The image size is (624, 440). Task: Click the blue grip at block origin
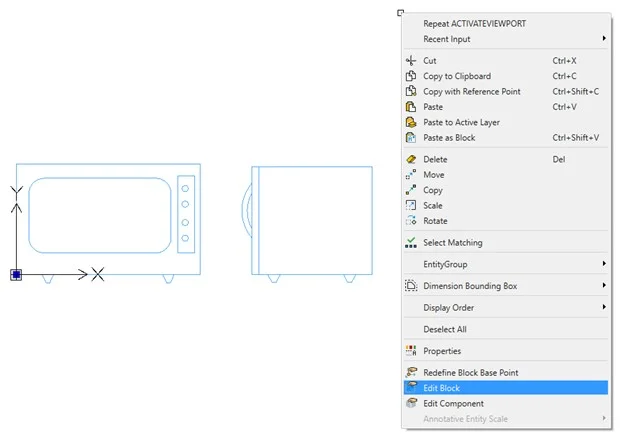16,273
